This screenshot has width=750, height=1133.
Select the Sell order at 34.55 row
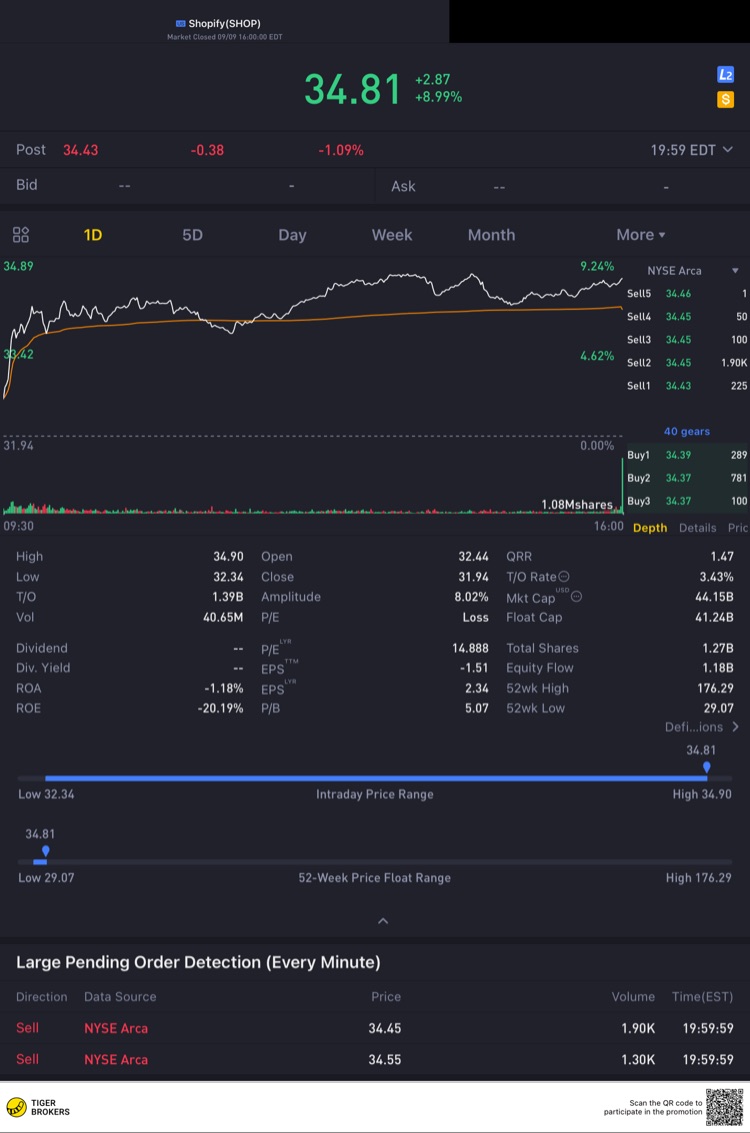375,1060
